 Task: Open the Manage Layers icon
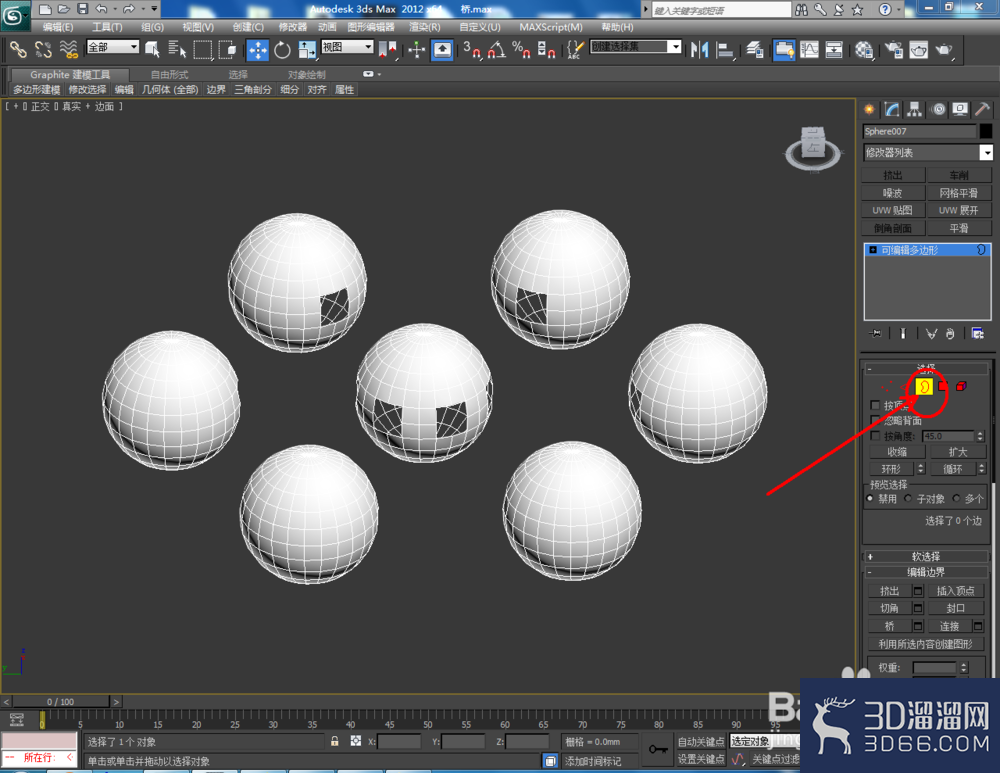[755, 50]
